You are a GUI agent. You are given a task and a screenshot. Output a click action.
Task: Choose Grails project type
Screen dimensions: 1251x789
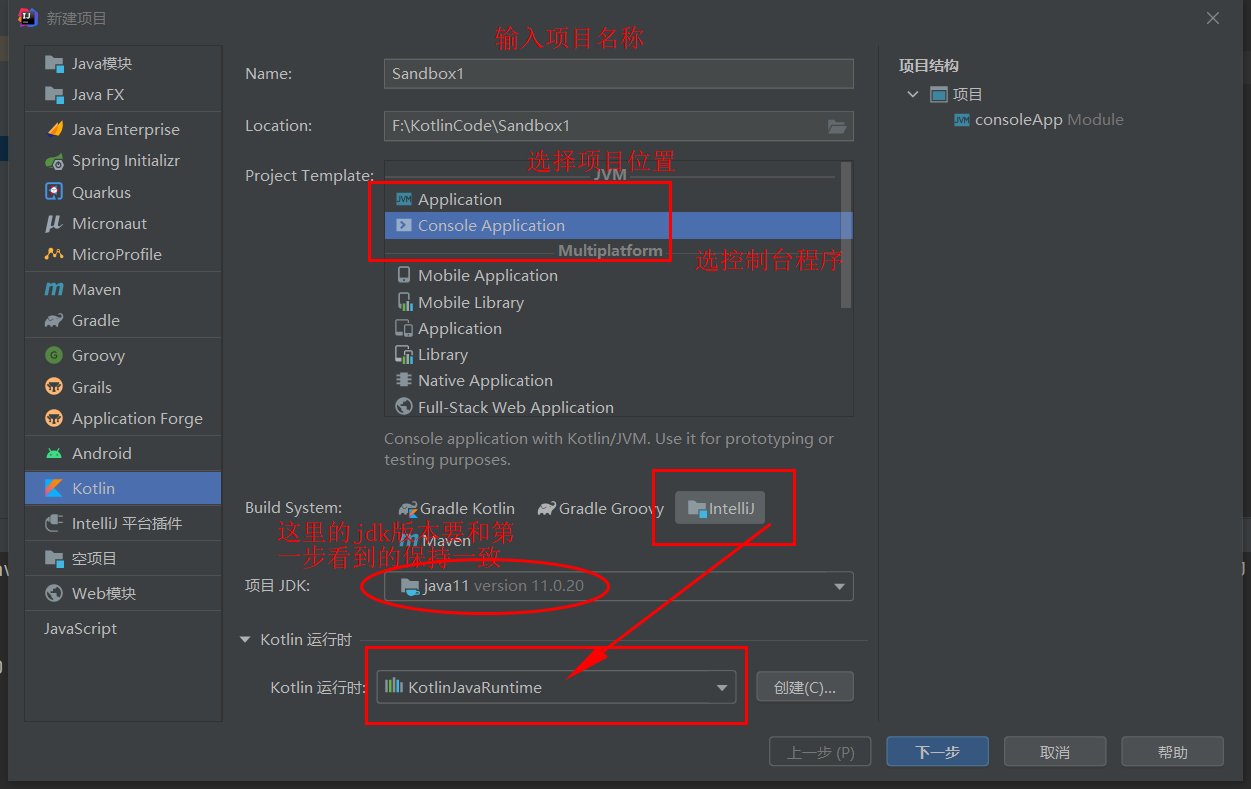coord(123,387)
